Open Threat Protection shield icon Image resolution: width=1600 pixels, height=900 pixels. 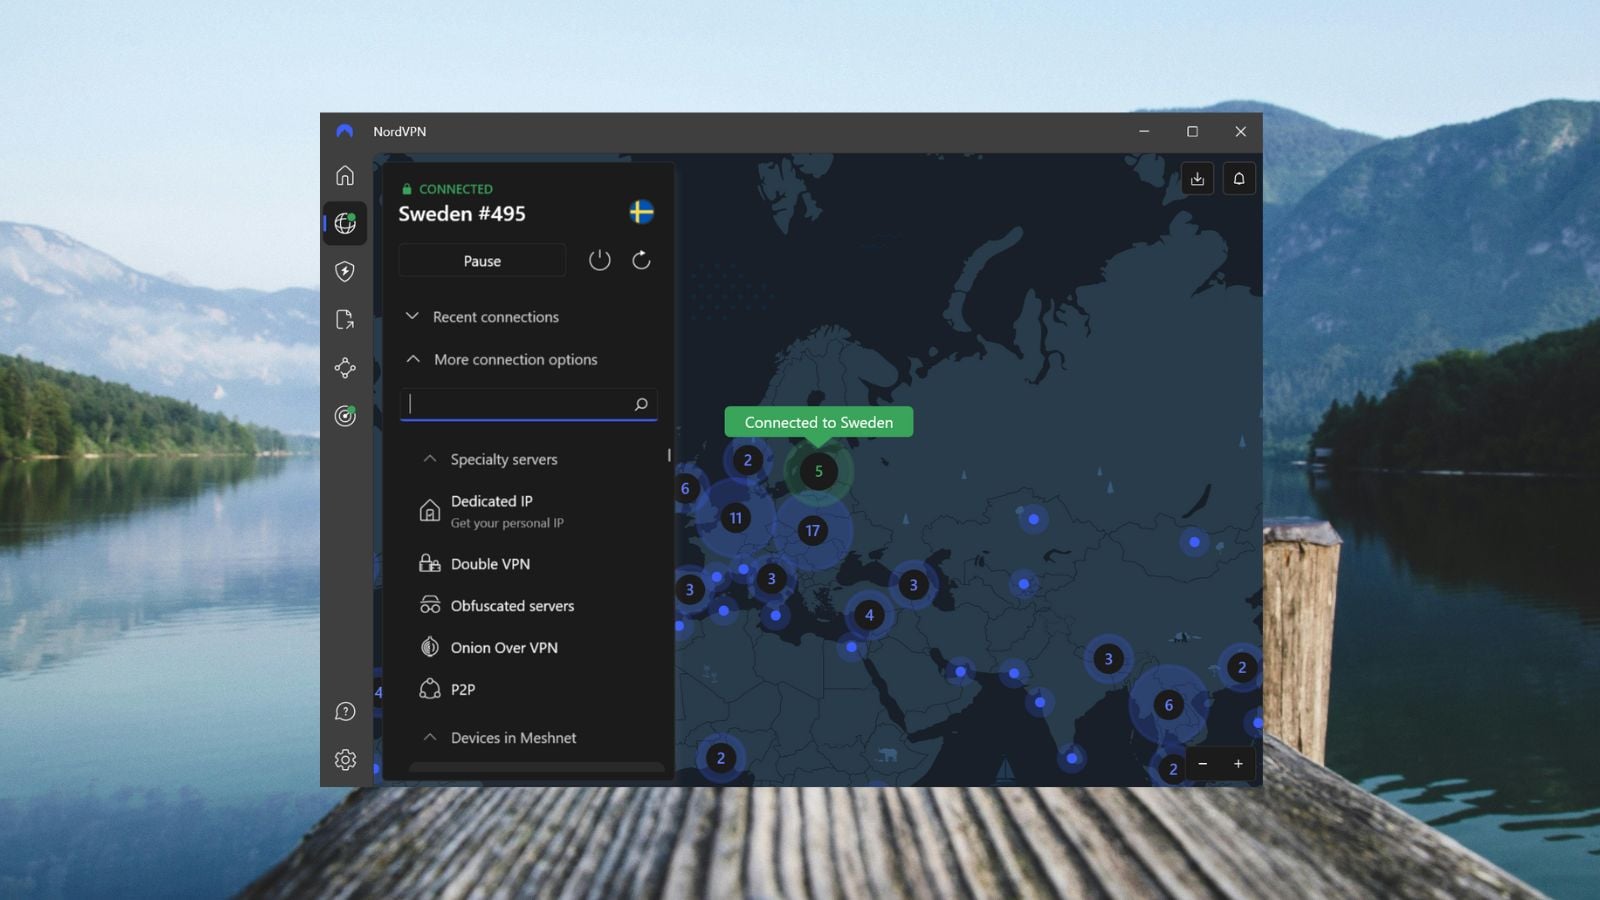[x=345, y=272]
